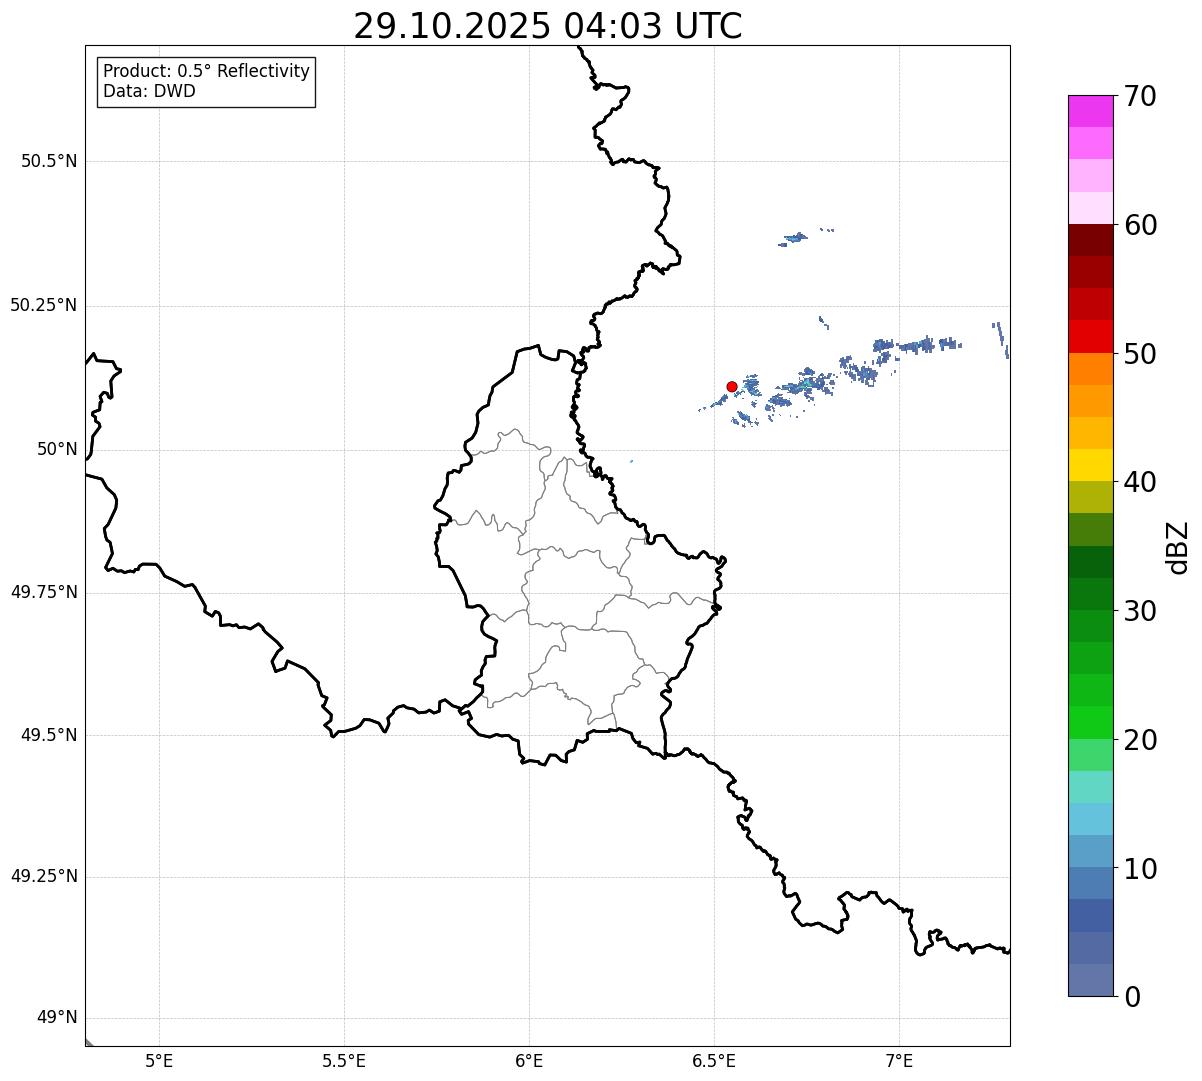The width and height of the screenshot is (1202, 1081).
Task: Click the colorbar tick label '60'
Action: [x=1140, y=225]
